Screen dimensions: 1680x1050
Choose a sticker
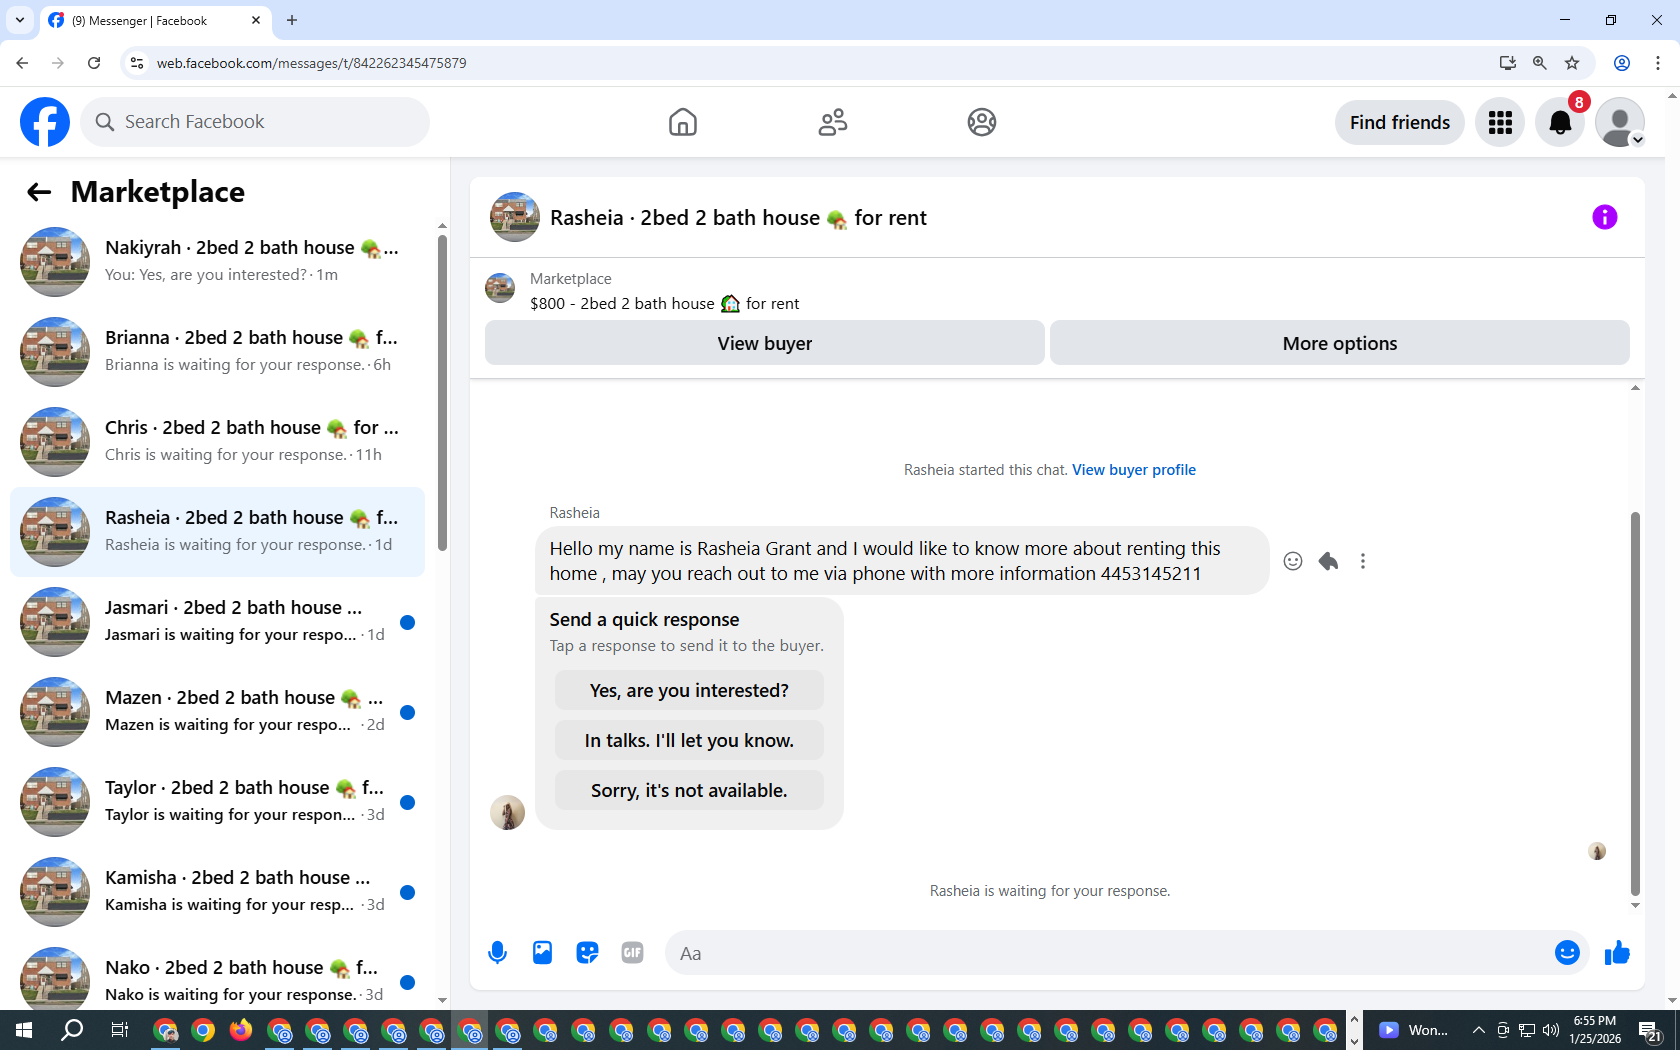point(587,953)
